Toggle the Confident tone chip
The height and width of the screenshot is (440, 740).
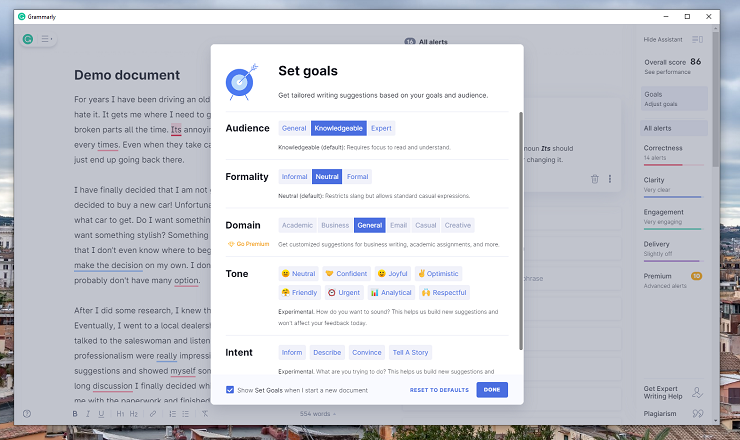click(346, 273)
